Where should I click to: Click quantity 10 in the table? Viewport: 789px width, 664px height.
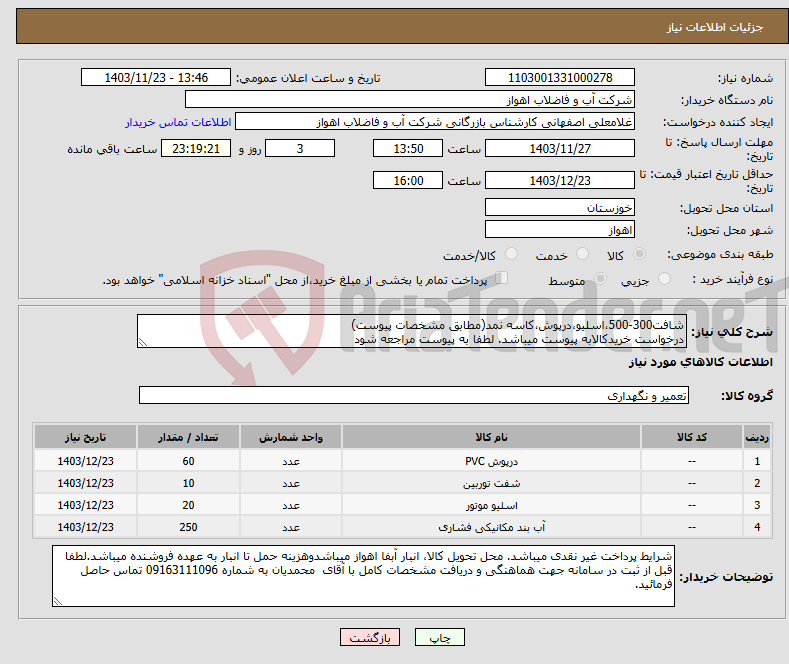[188, 483]
